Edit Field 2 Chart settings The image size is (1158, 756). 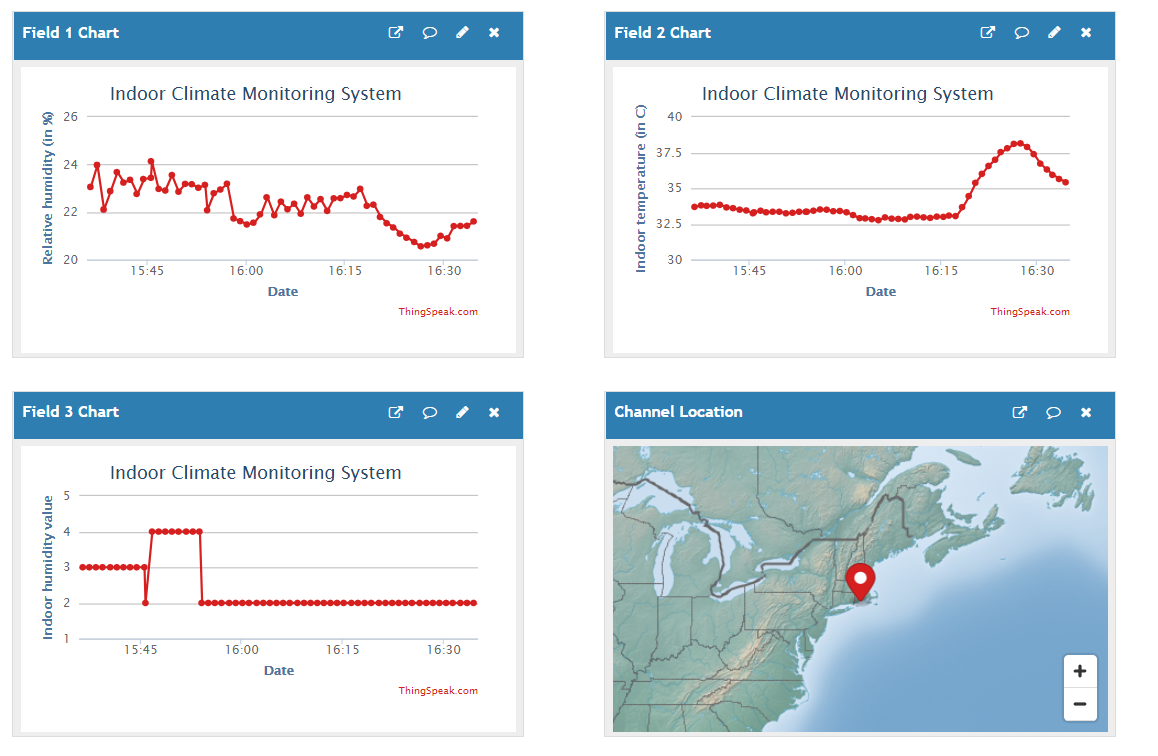1054,32
